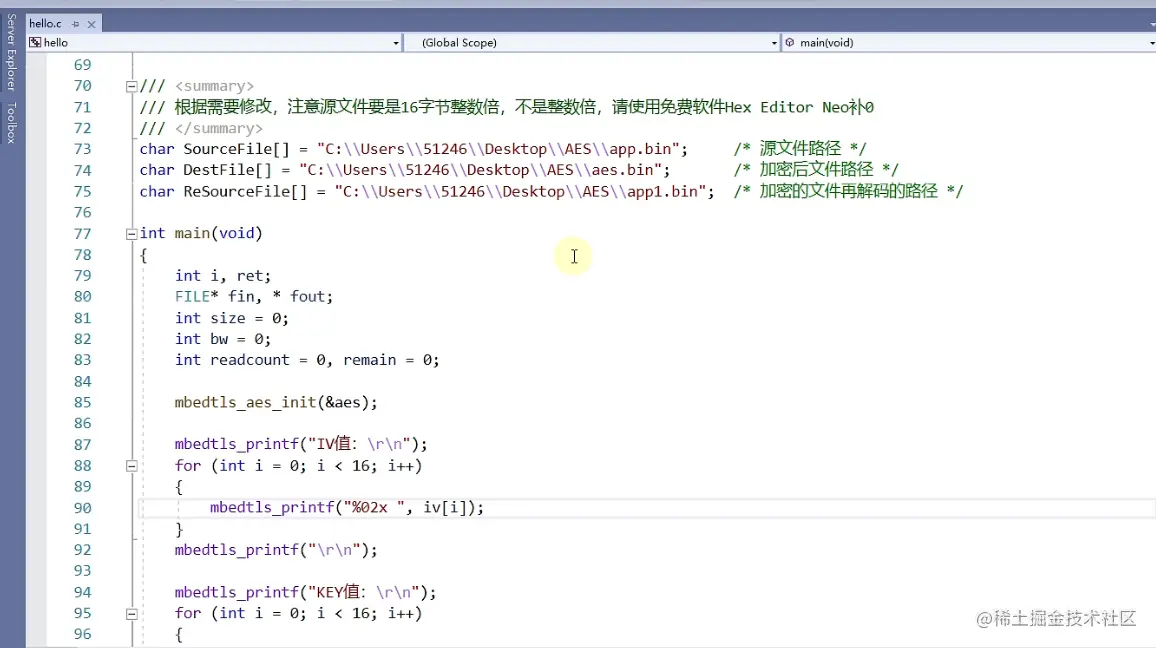Collapse the main function at line 77
Viewport: 1156px width, 648px height.
tap(131, 234)
